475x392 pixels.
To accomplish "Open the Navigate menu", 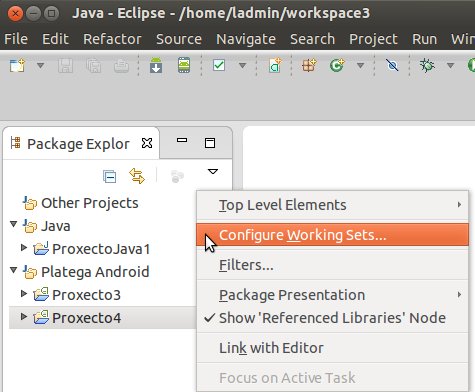I will coord(246,39).
